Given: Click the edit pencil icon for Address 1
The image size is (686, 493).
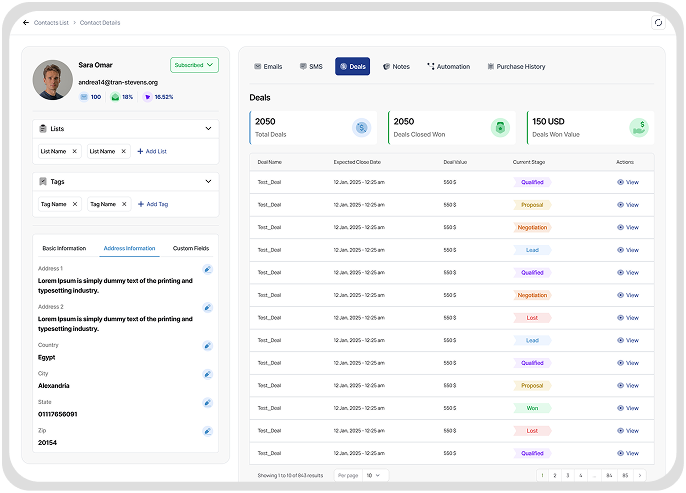Looking at the screenshot, I should pyautogui.click(x=207, y=269).
